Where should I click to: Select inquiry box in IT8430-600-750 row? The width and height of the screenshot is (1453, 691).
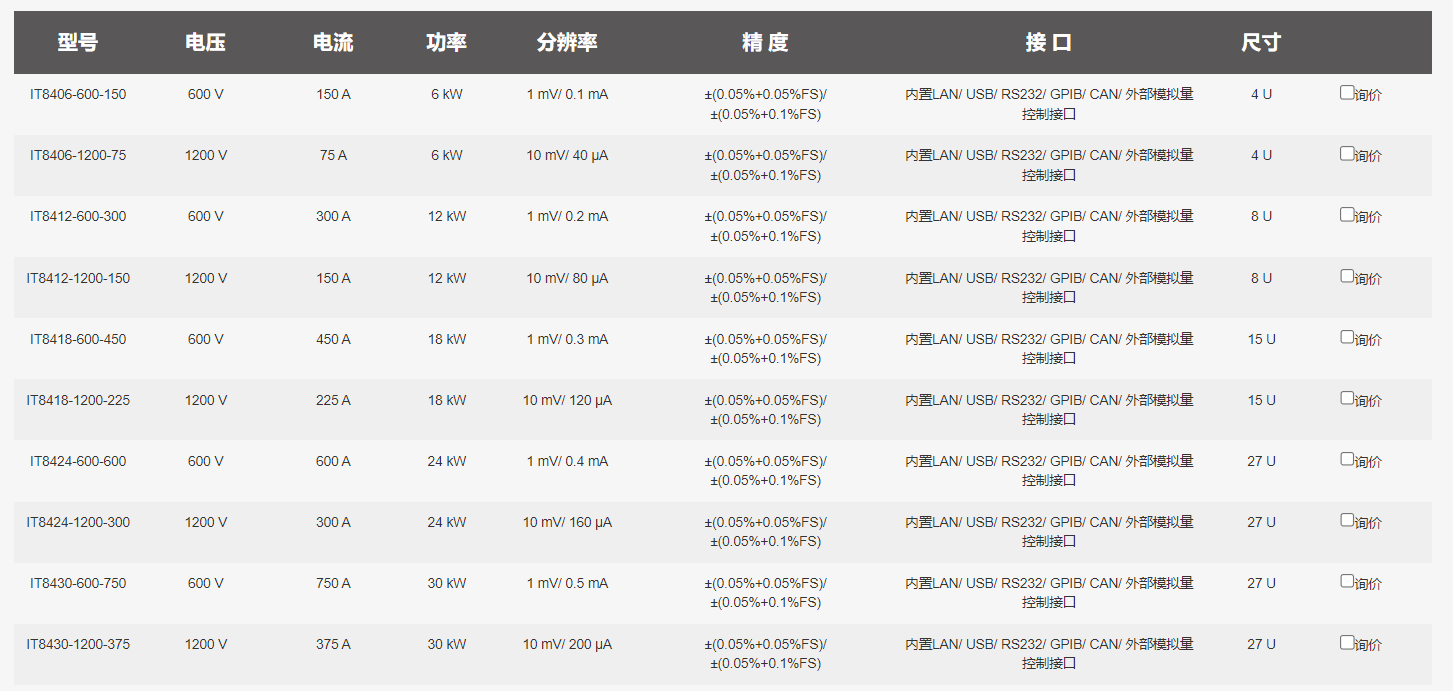point(1347,581)
